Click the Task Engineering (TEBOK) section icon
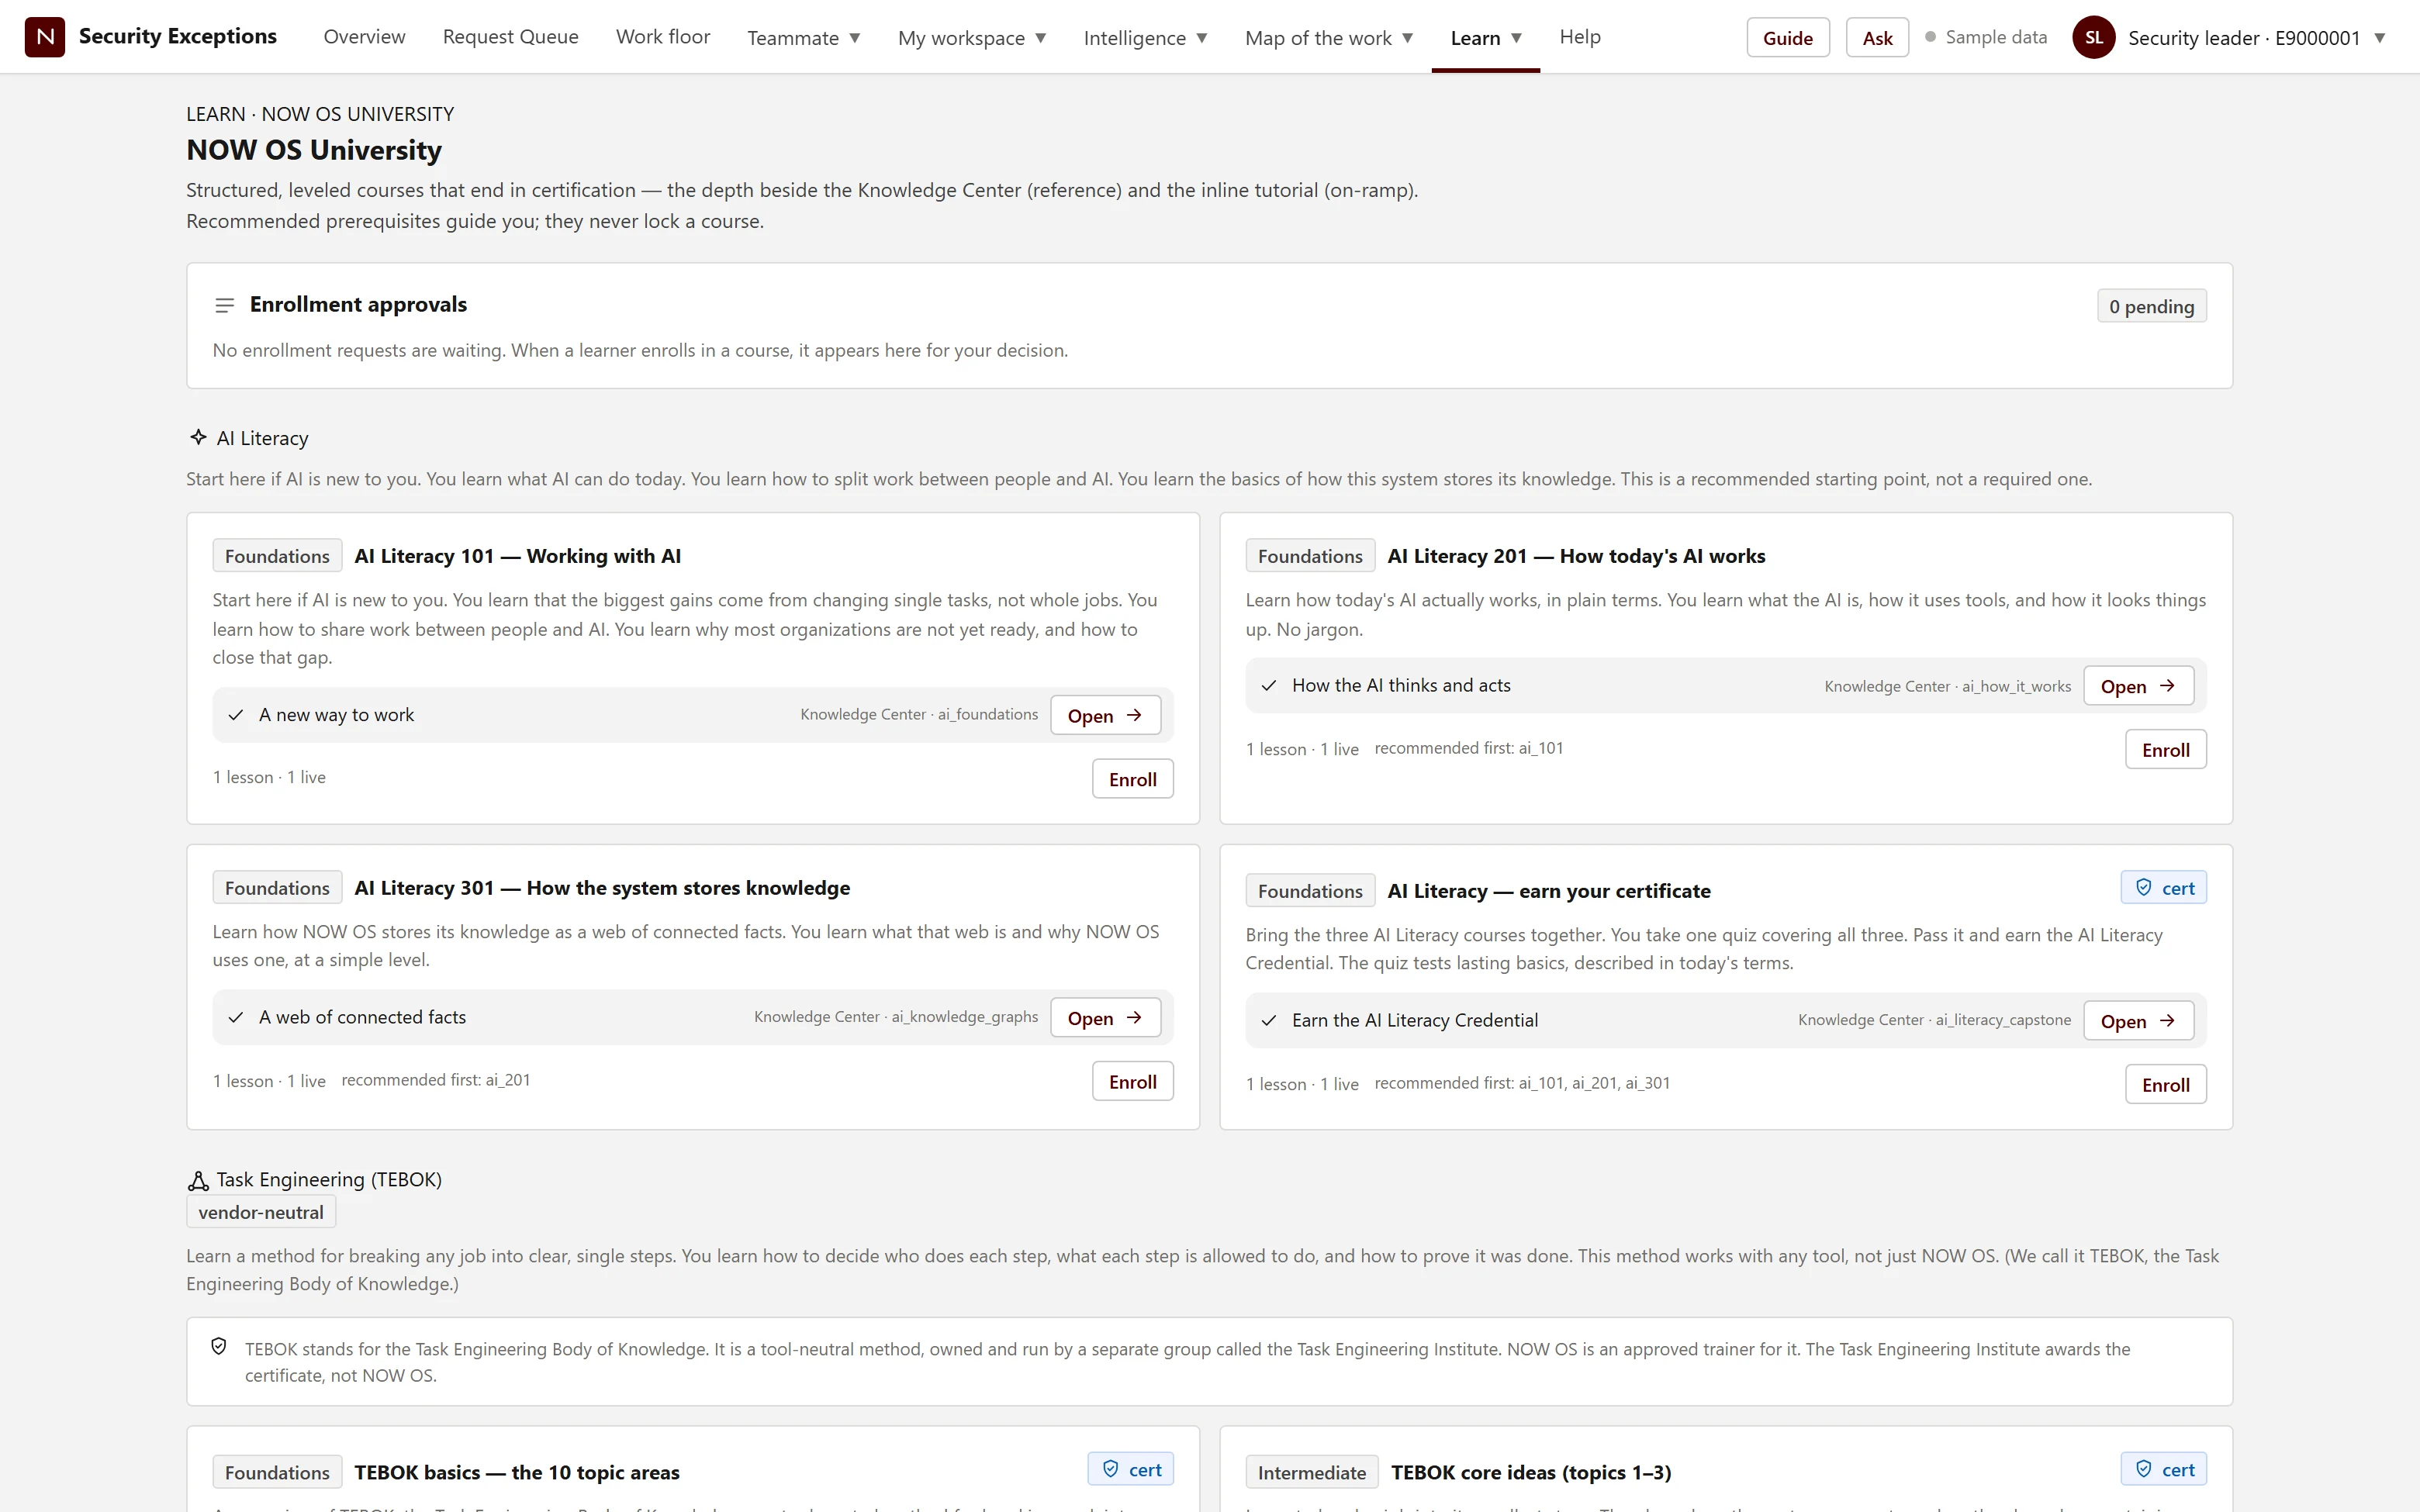The width and height of the screenshot is (2420, 1512). point(198,1180)
